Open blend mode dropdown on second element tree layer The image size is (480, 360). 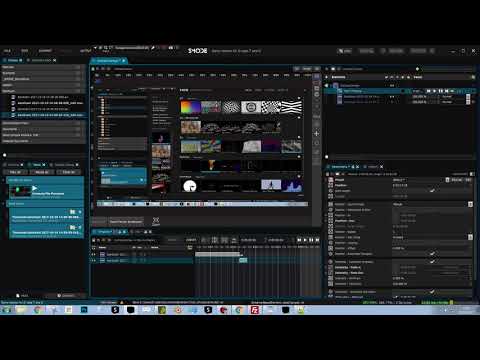click(468, 97)
